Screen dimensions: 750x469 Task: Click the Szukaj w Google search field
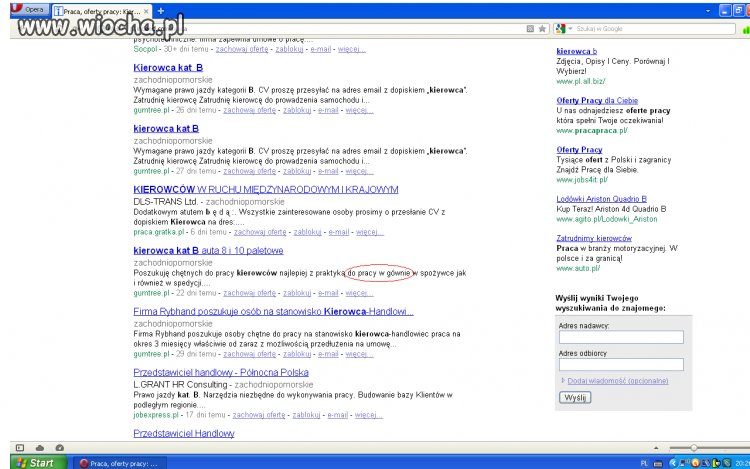(654, 29)
